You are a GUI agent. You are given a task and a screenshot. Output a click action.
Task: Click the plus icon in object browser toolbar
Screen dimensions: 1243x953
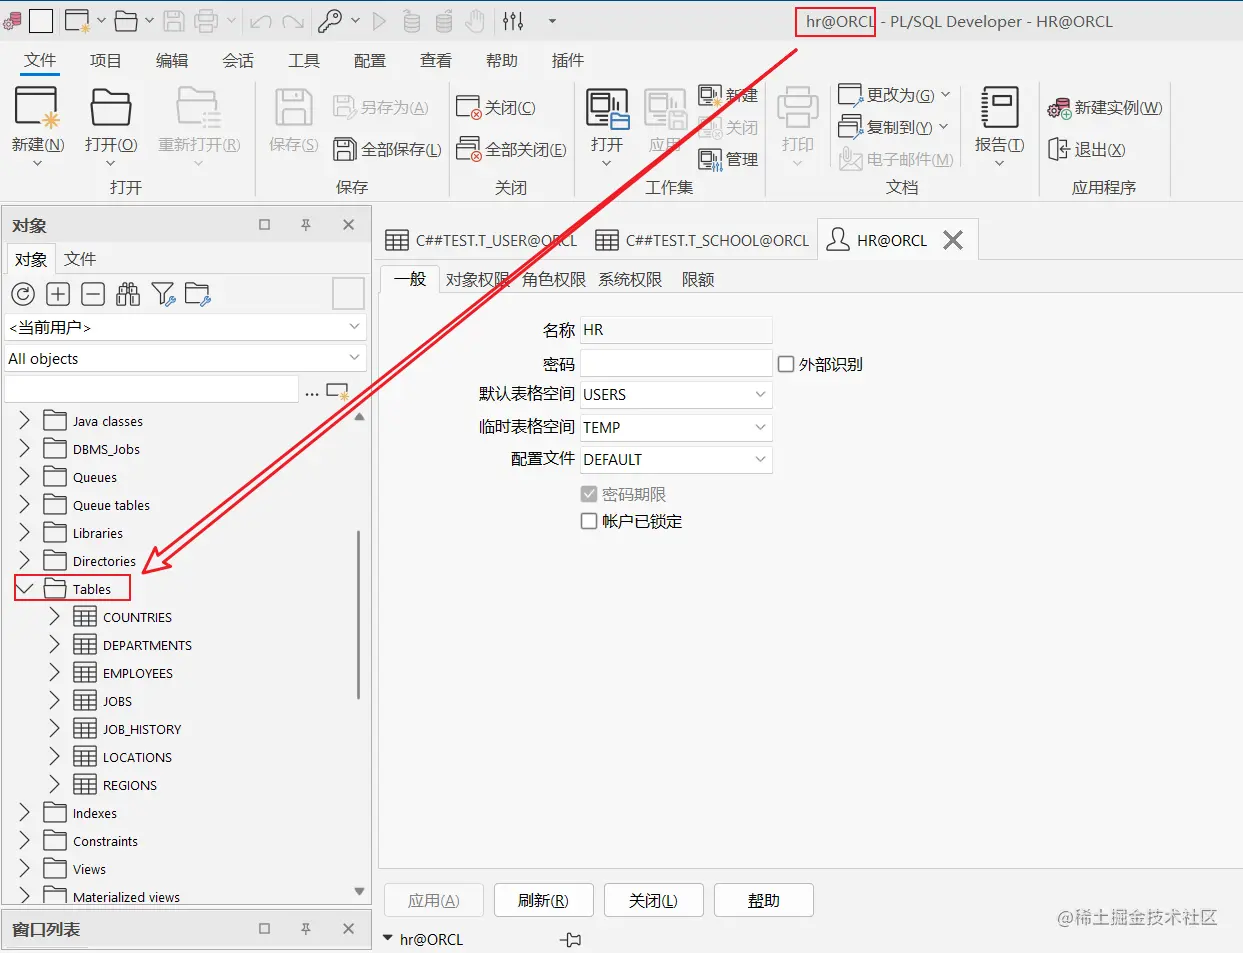click(x=58, y=294)
